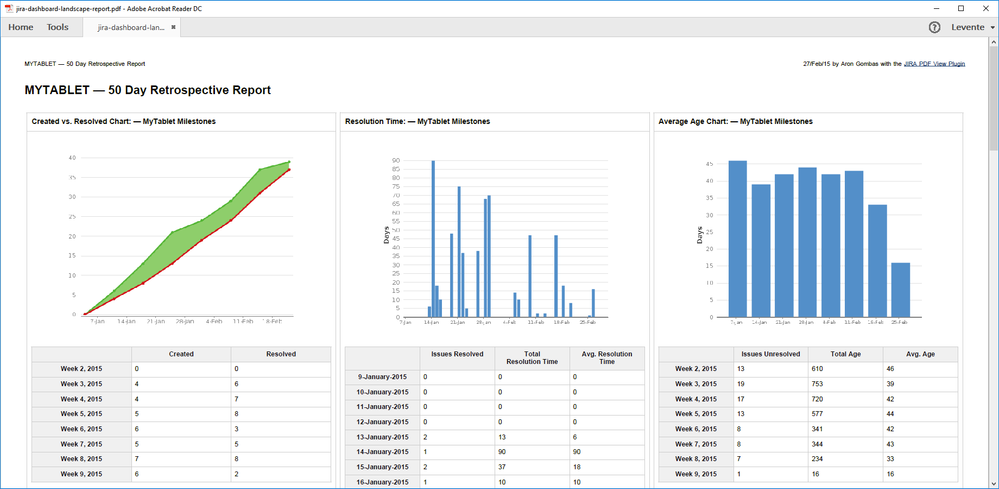Select the jira-dashboard-lan... document tab
Viewport: 999px width, 489px height.
(x=131, y=27)
